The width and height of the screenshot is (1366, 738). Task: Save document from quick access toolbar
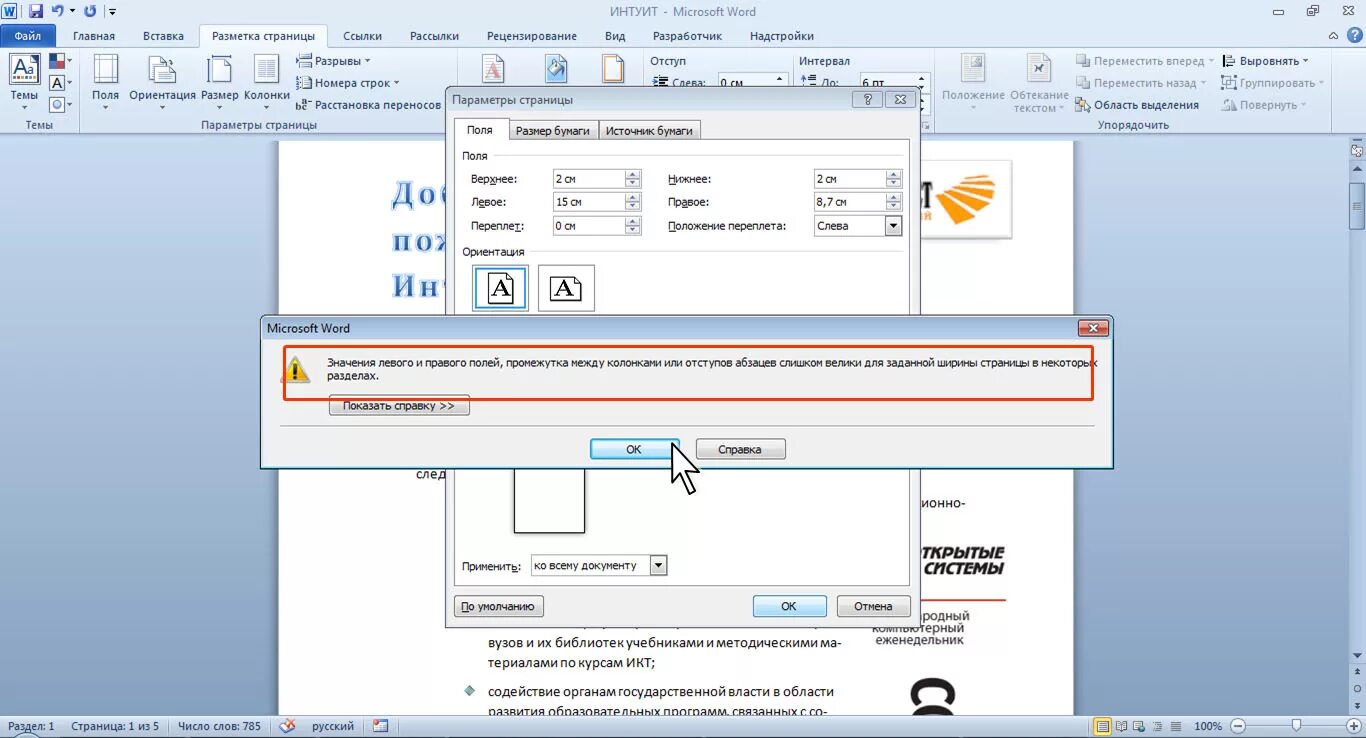click(36, 11)
